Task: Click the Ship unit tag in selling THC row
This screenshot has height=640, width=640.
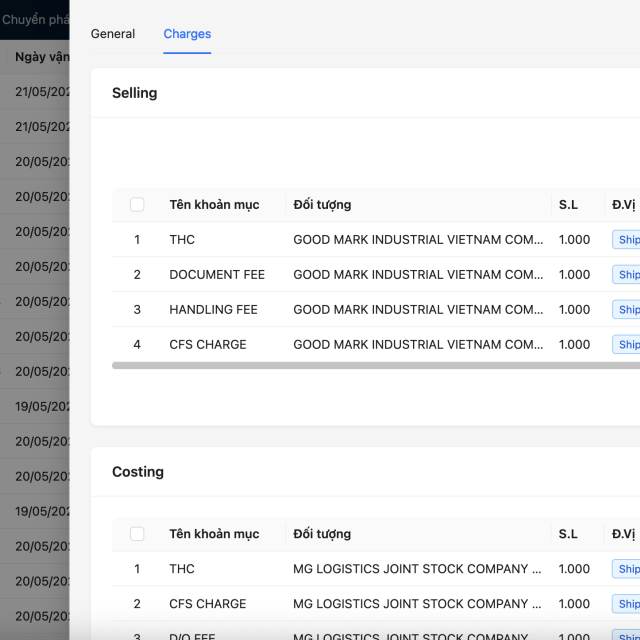Action: (626, 240)
